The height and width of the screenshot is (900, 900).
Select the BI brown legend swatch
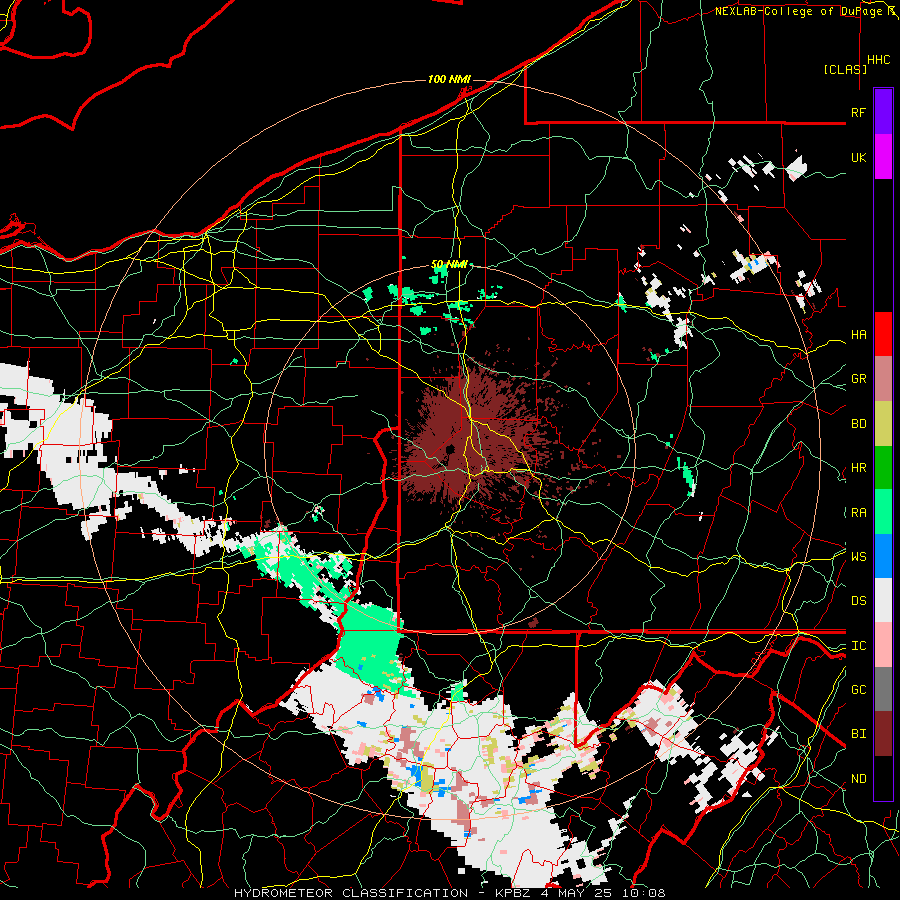[883, 734]
